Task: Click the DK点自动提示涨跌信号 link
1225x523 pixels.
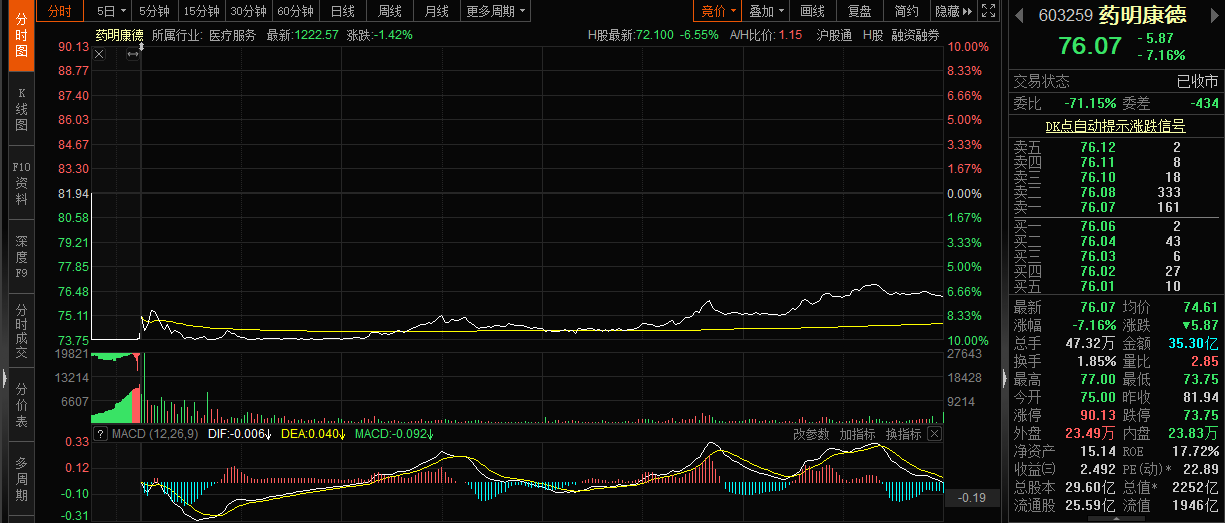Action: [x=1115, y=126]
